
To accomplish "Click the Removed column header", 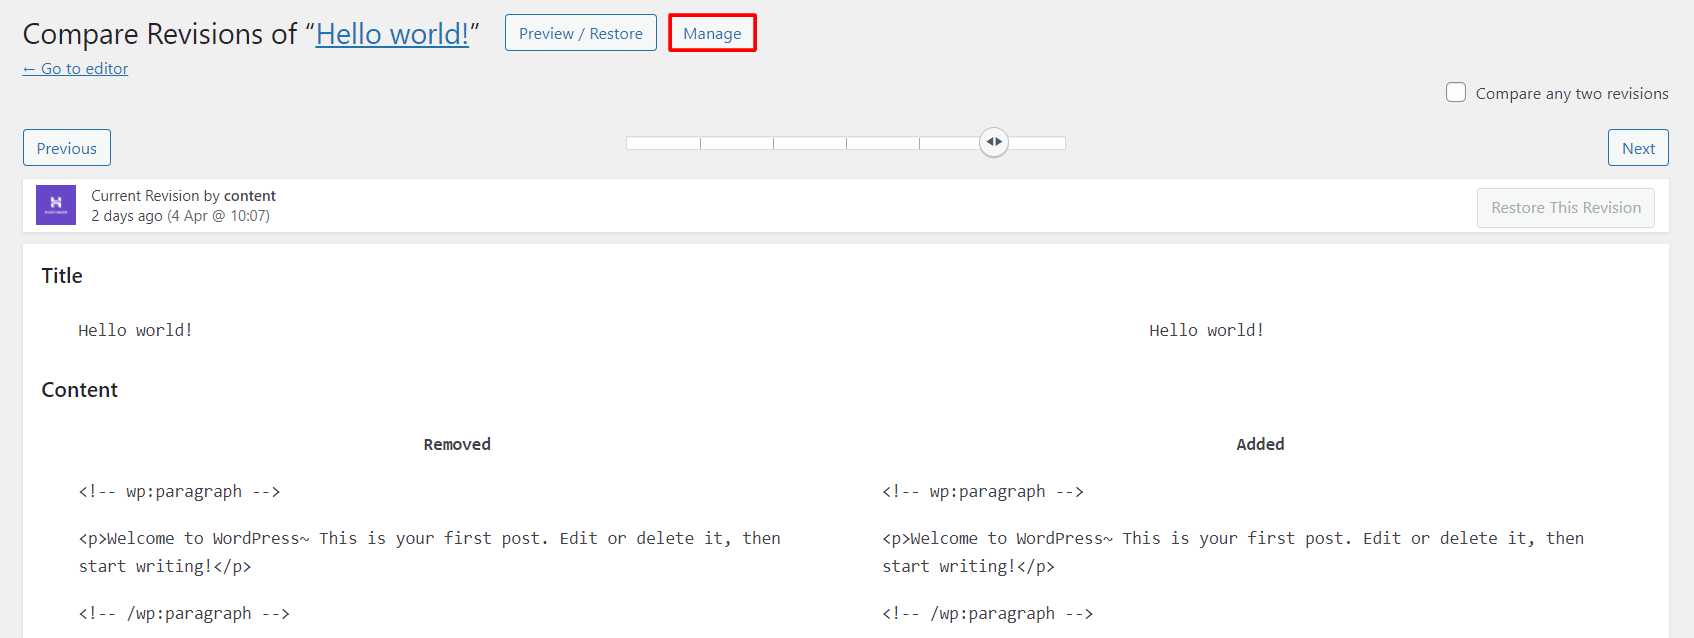I will [457, 444].
